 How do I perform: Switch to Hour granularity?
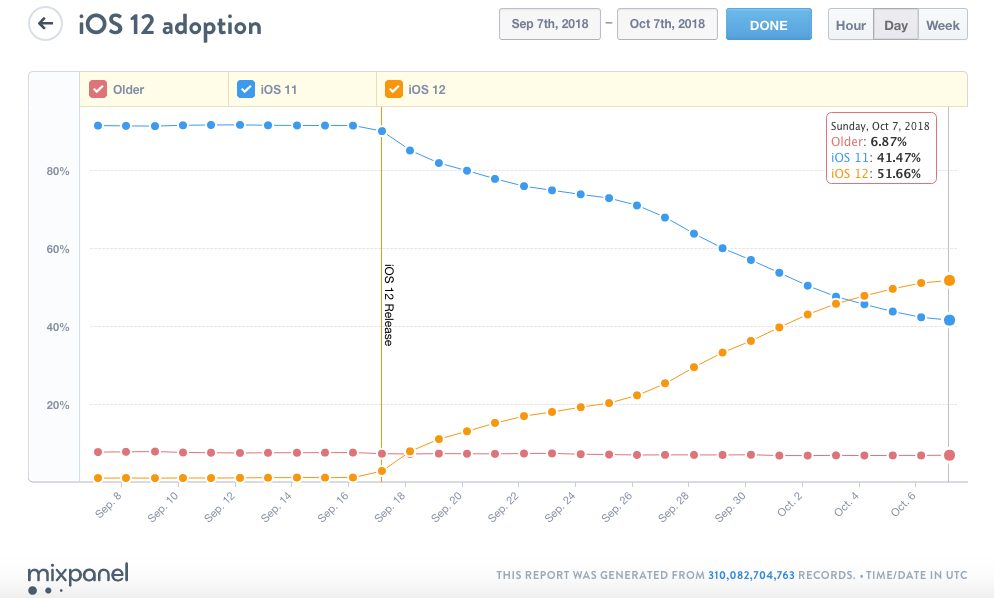851,25
